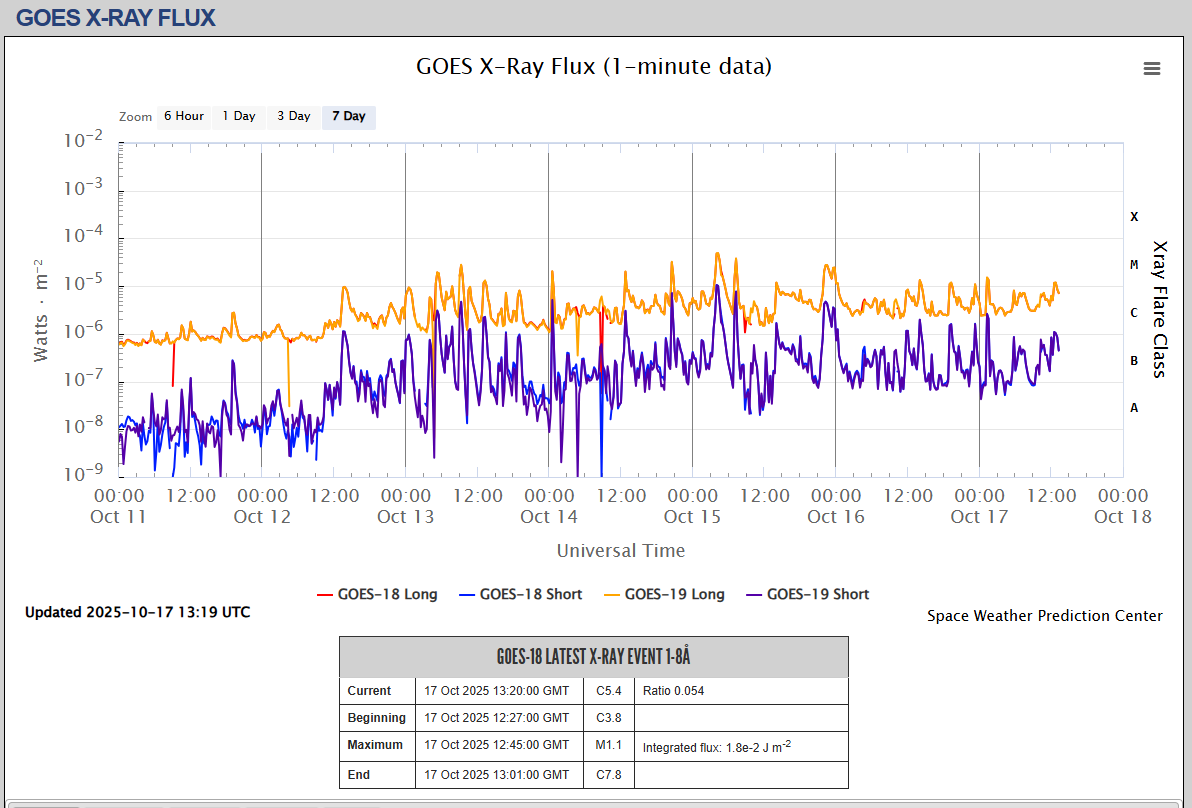Image resolution: width=1192 pixels, height=808 pixels.
Task: Select the C5.4 current flare class cell
Action: click(609, 691)
